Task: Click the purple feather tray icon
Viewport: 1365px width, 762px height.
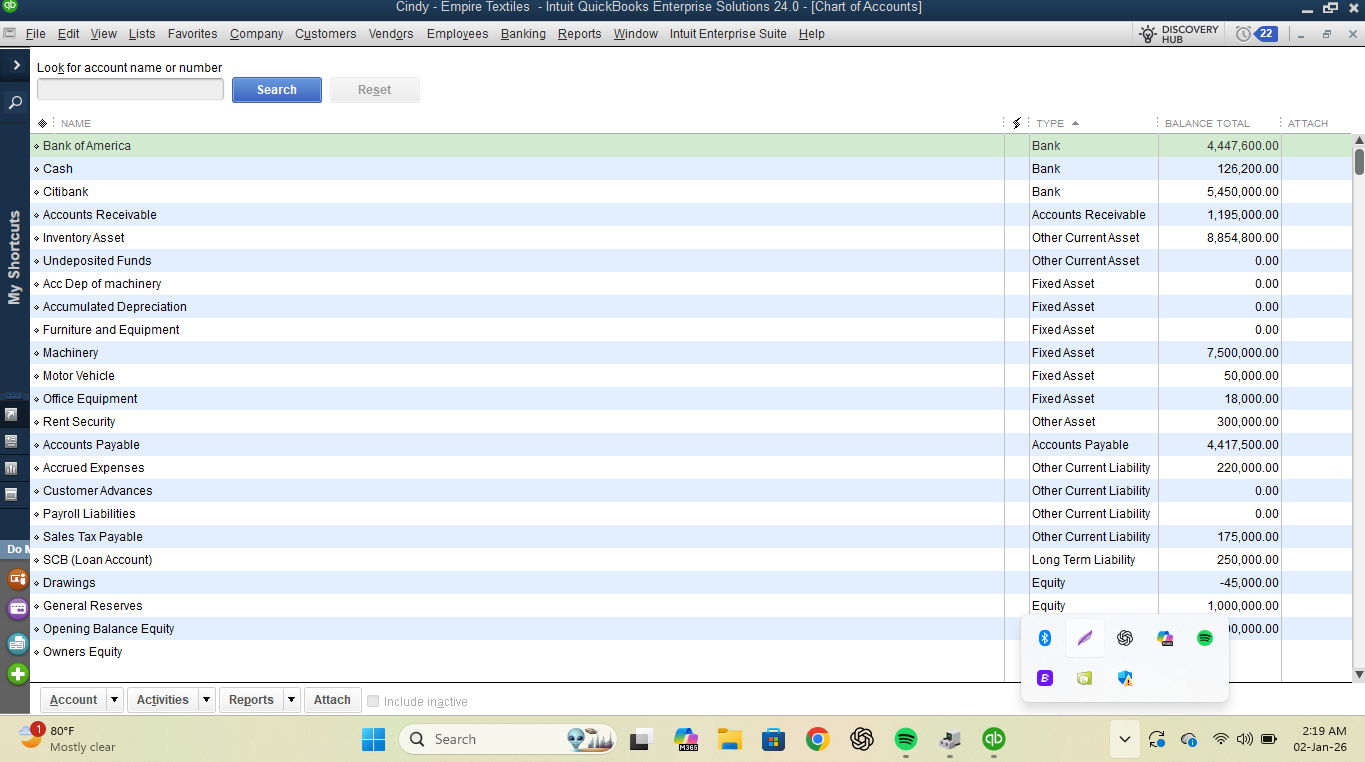Action: tap(1085, 638)
